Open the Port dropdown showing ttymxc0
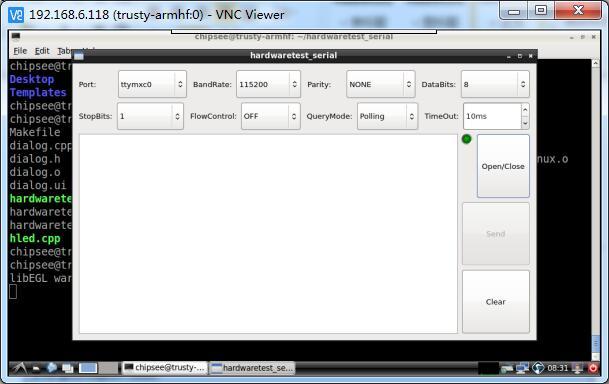The width and height of the screenshot is (609, 384). 152,84
